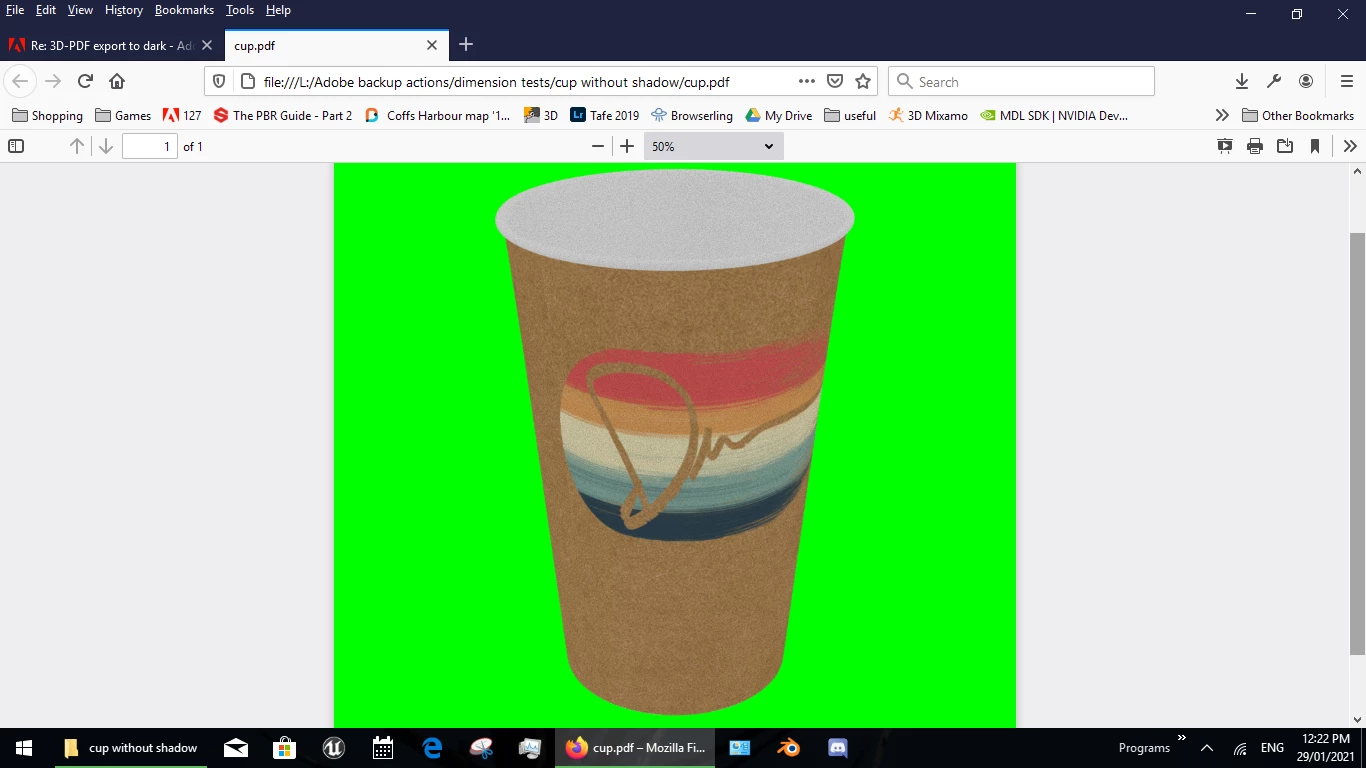The image size is (1366, 768).
Task: Show hidden system tray icons
Action: point(1207,748)
